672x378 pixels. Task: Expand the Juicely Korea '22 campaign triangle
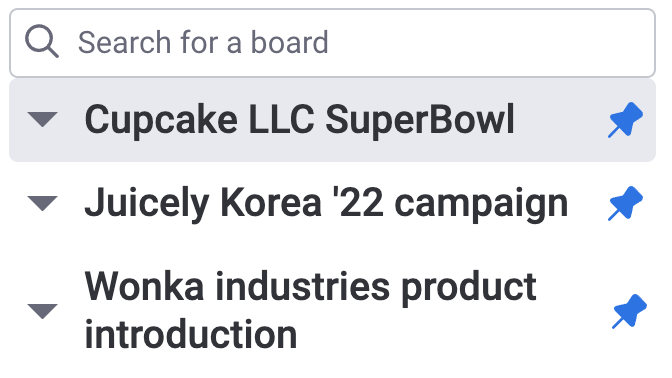[x=42, y=203]
